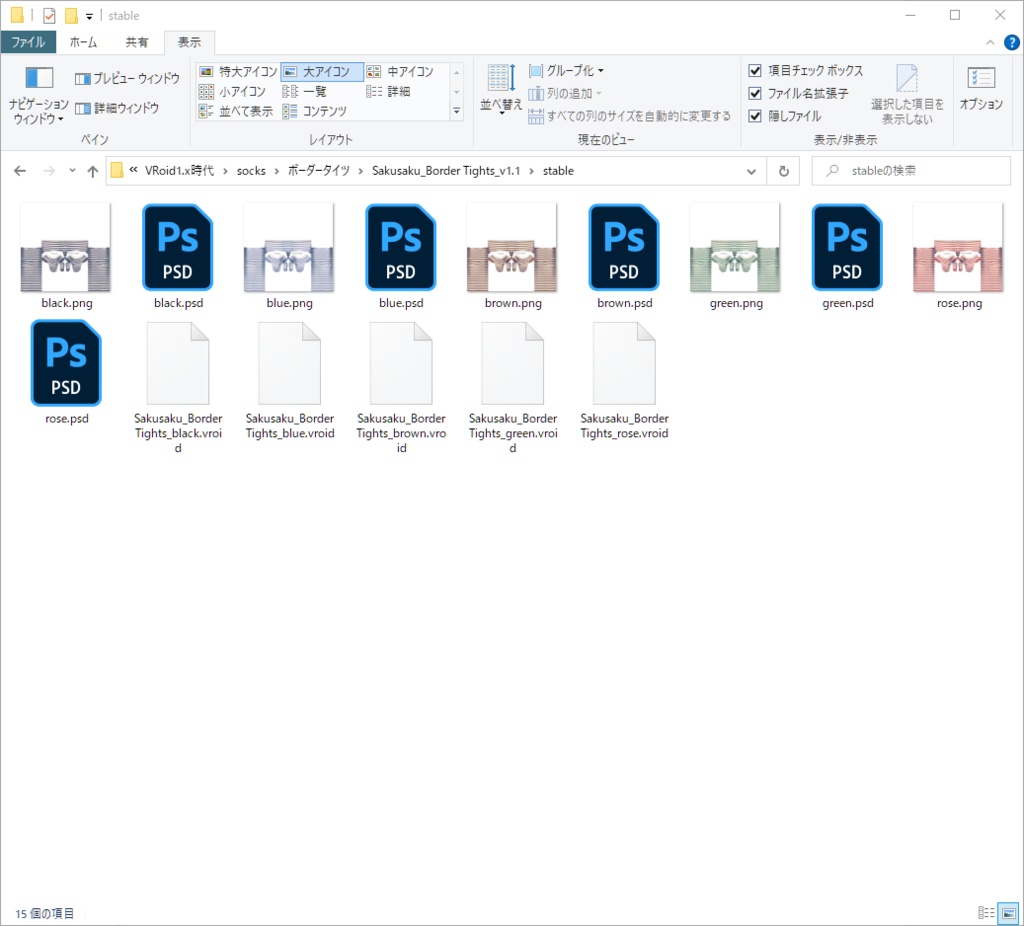The width and height of the screenshot is (1024, 926).
Task: Select the black.png thumbnail
Action: click(x=66, y=247)
